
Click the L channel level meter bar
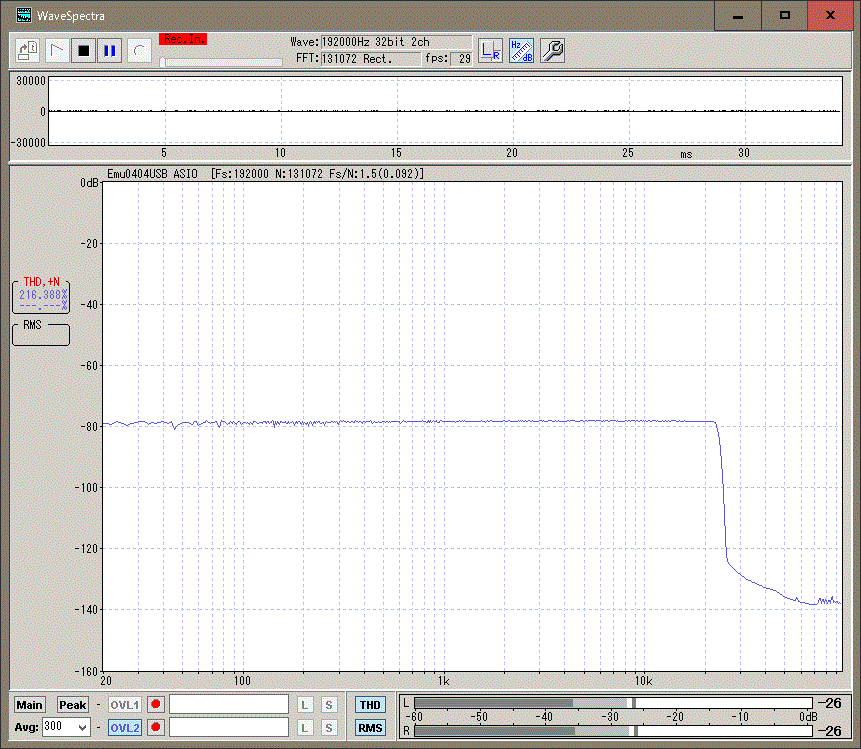point(613,703)
